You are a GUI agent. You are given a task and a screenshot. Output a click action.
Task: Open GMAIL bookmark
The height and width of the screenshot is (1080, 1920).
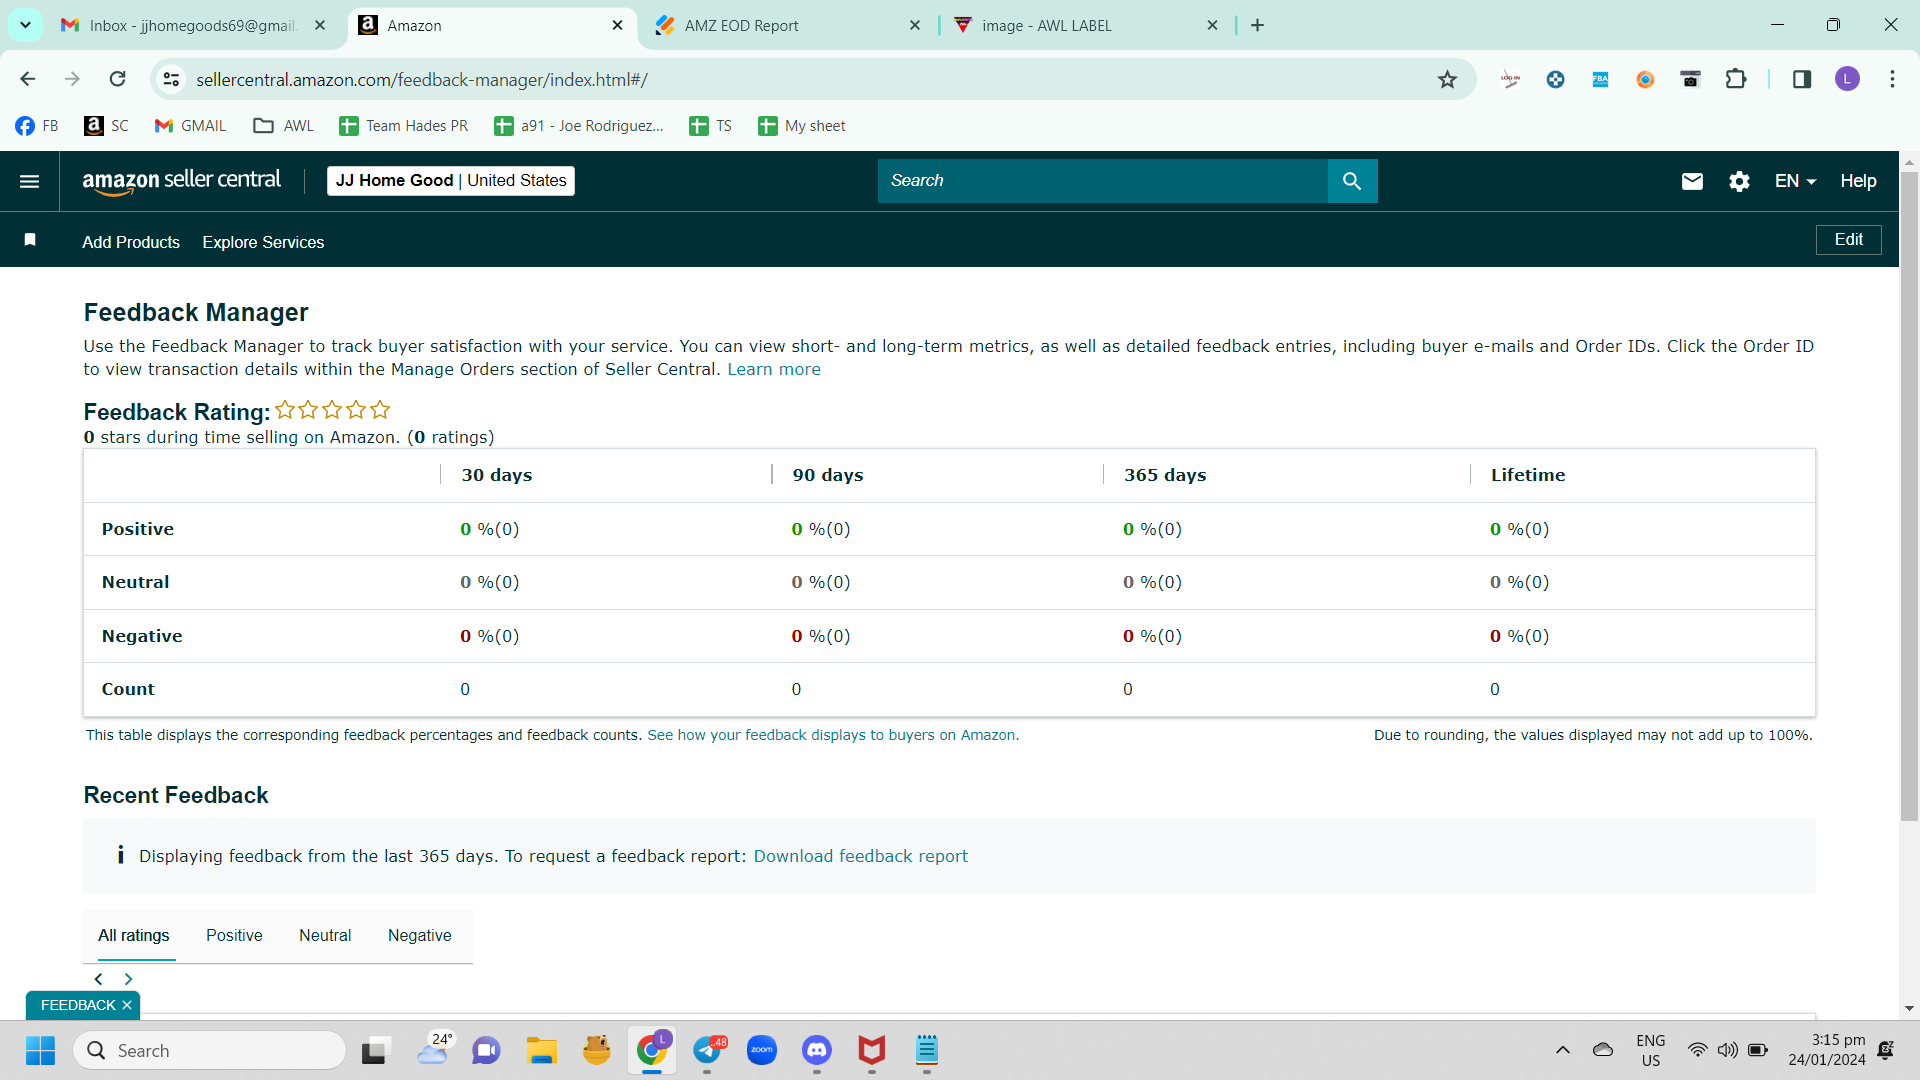(x=190, y=125)
